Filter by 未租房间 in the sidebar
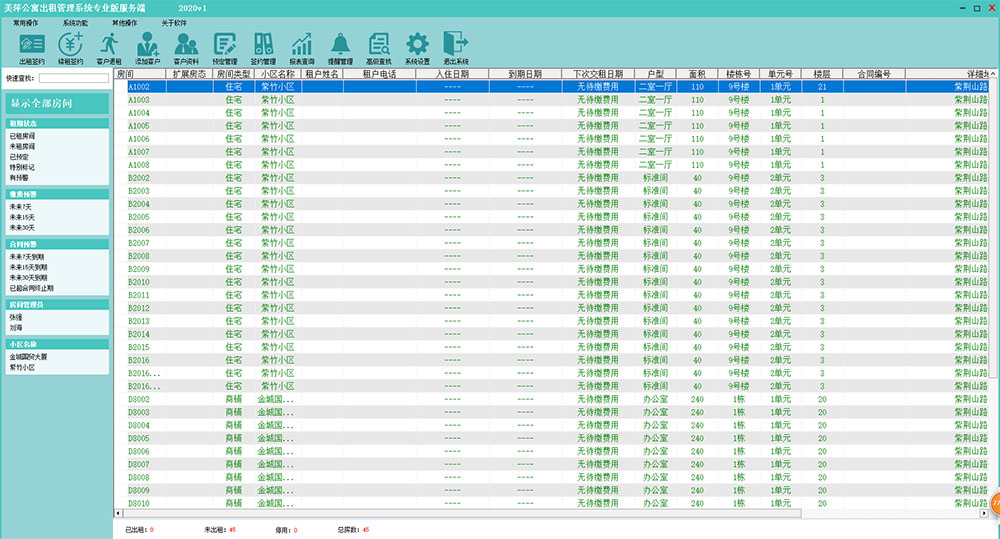 click(x=22, y=146)
